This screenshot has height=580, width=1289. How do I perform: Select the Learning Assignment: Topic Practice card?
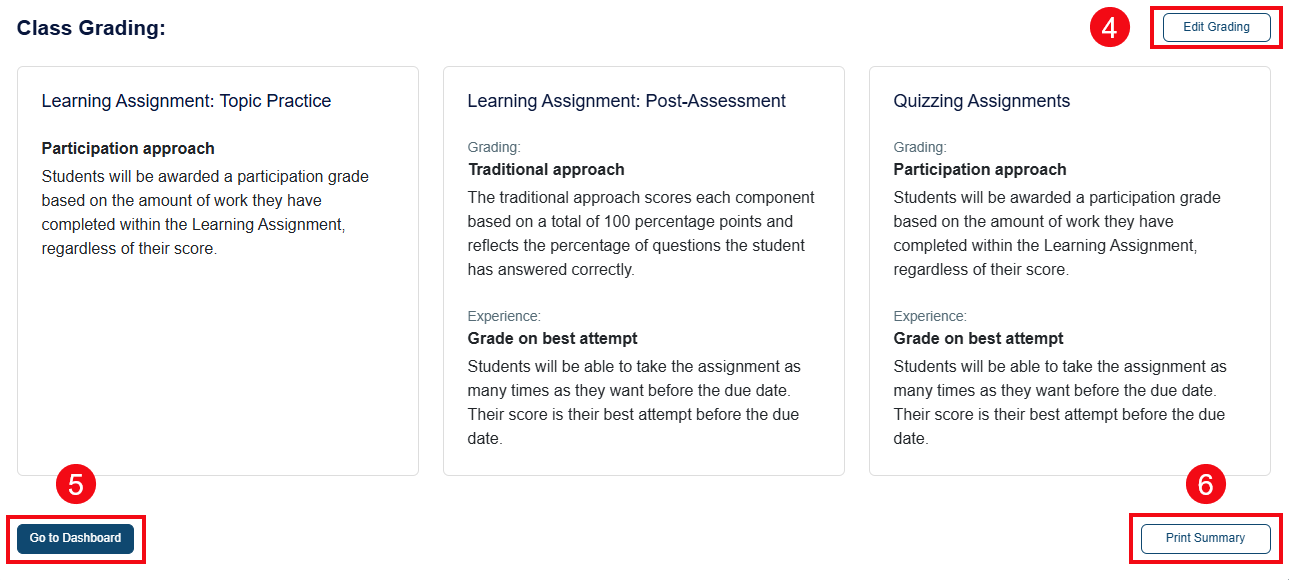217,270
